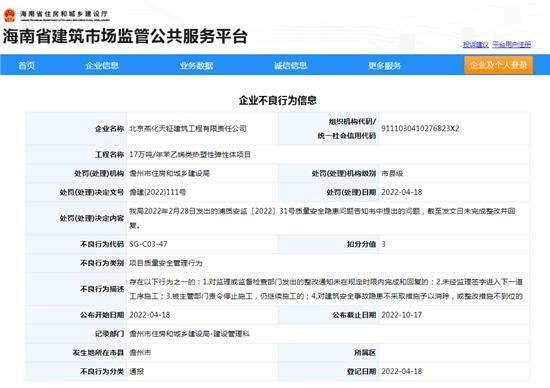Select company name 北京燕化天钲建筑工程有限责任公司
Viewport: 550px width, 388px height.
click(x=188, y=128)
